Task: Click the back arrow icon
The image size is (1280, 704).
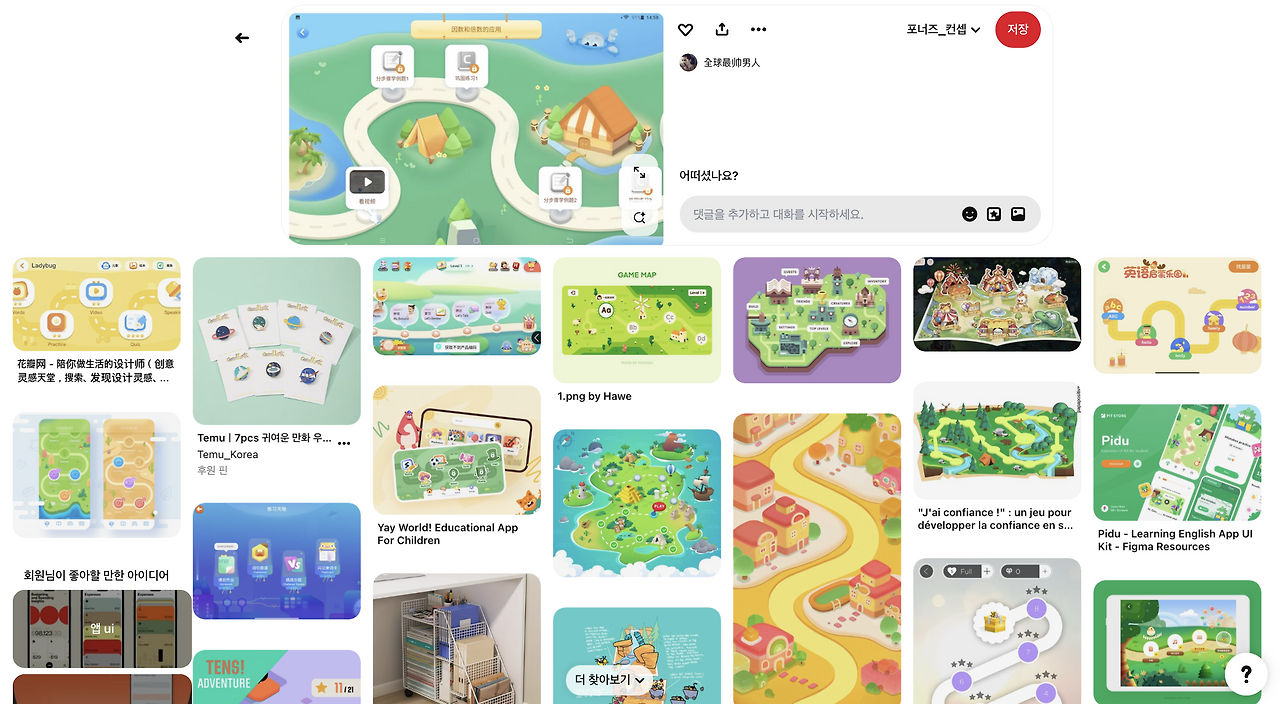Action: click(x=242, y=38)
